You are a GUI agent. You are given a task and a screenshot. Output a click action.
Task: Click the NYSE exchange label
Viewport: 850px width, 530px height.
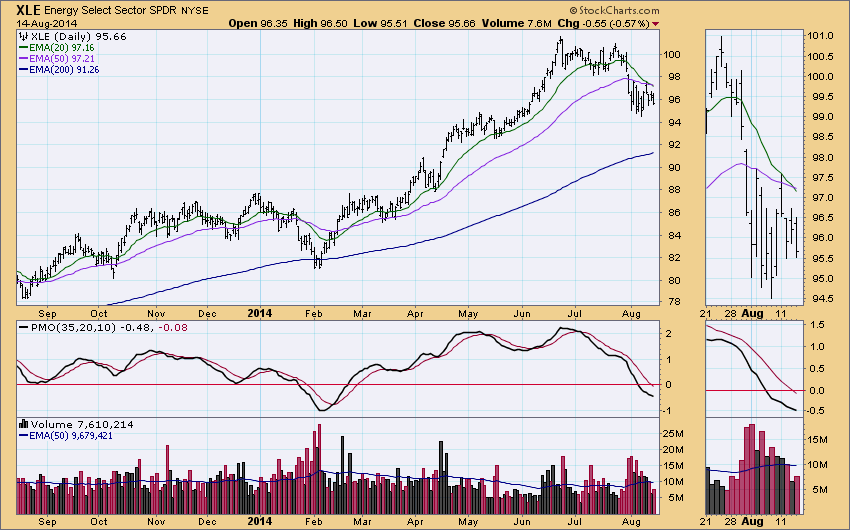195,11
